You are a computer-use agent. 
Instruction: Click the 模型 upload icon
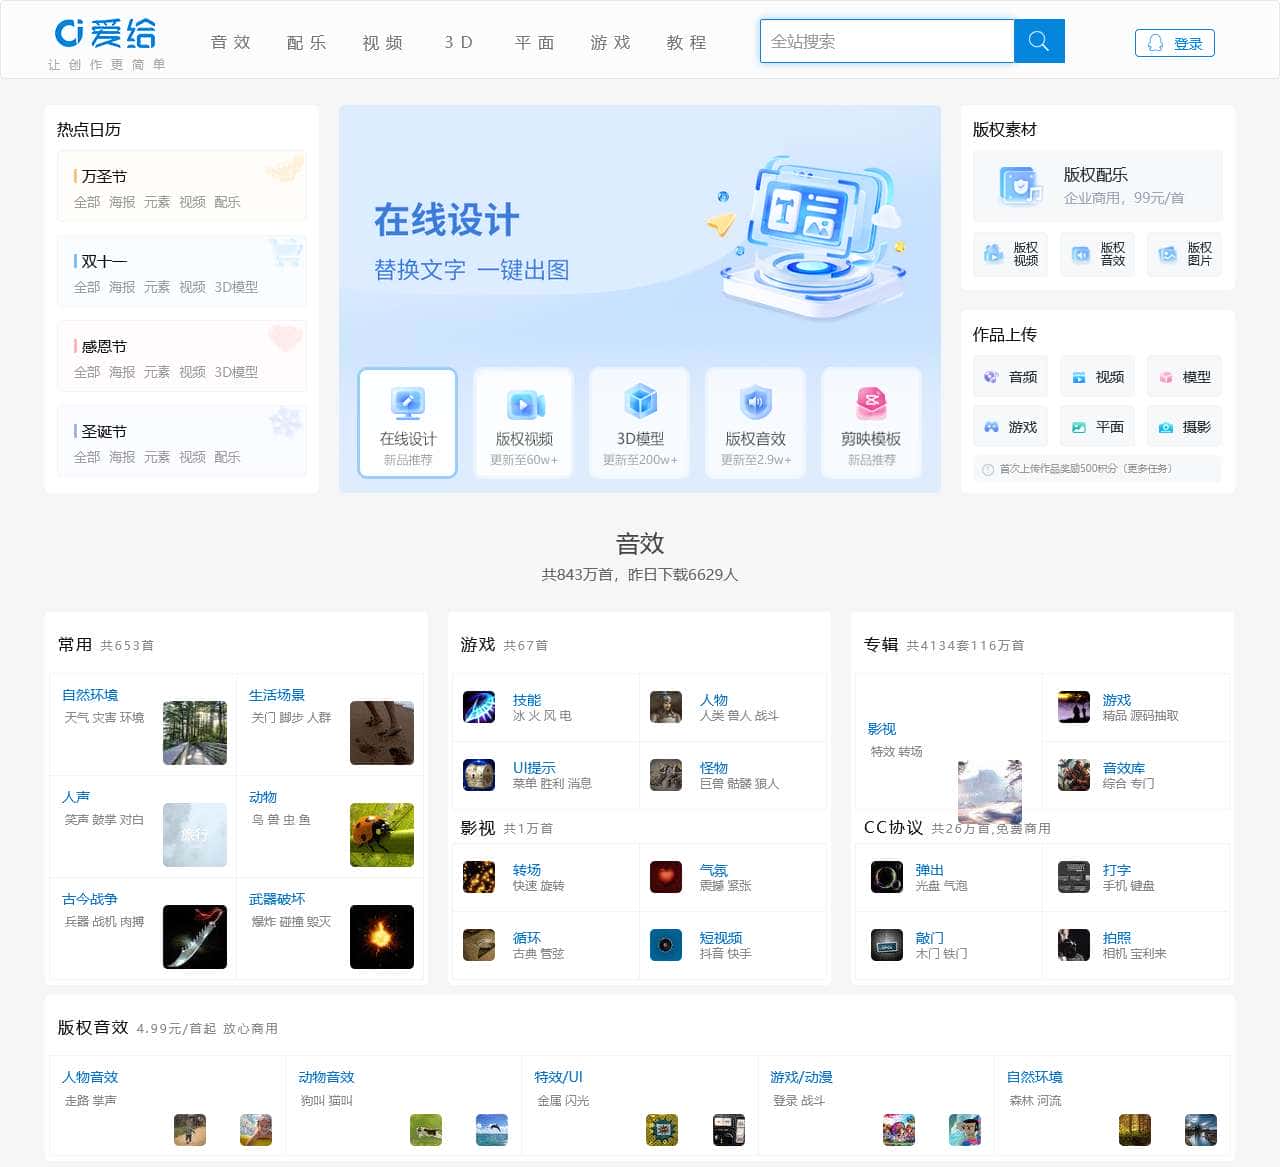1165,377
